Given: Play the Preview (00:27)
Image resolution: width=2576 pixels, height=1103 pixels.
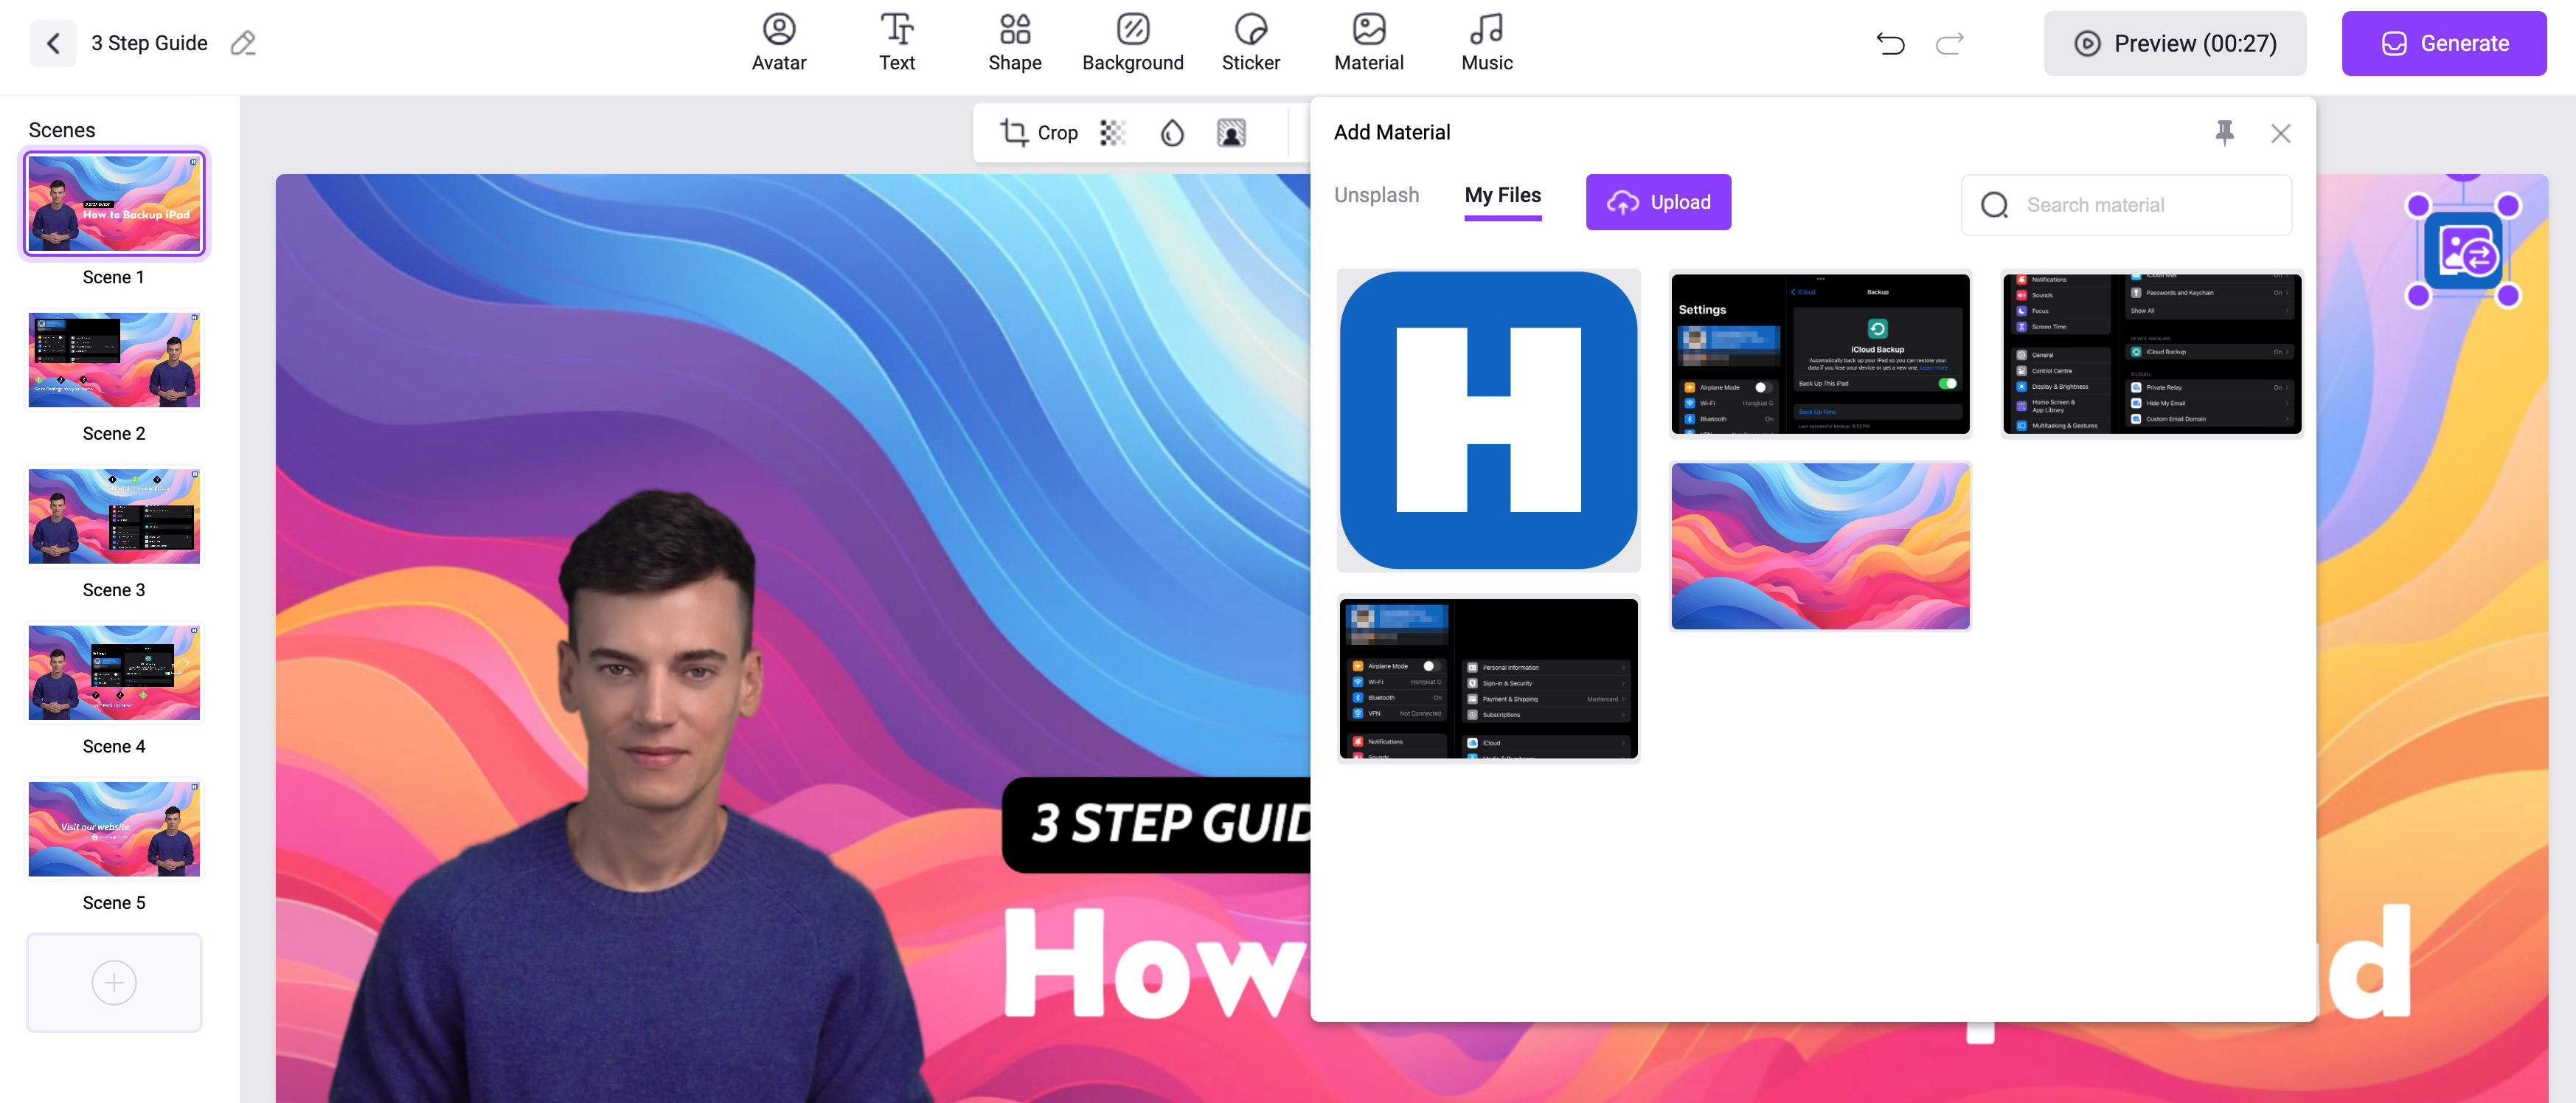Looking at the screenshot, I should (2175, 43).
